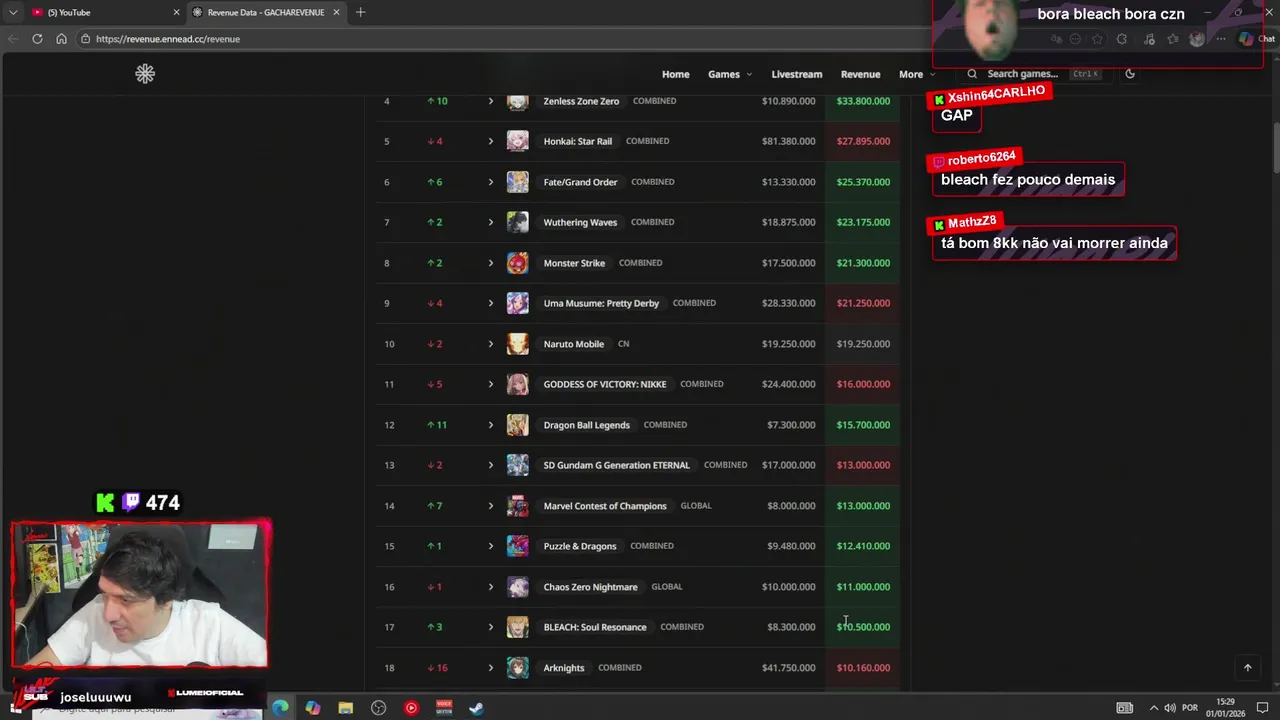The height and width of the screenshot is (720, 1280).
Task: Click the Fate/Grand Order game icon
Action: (x=518, y=182)
